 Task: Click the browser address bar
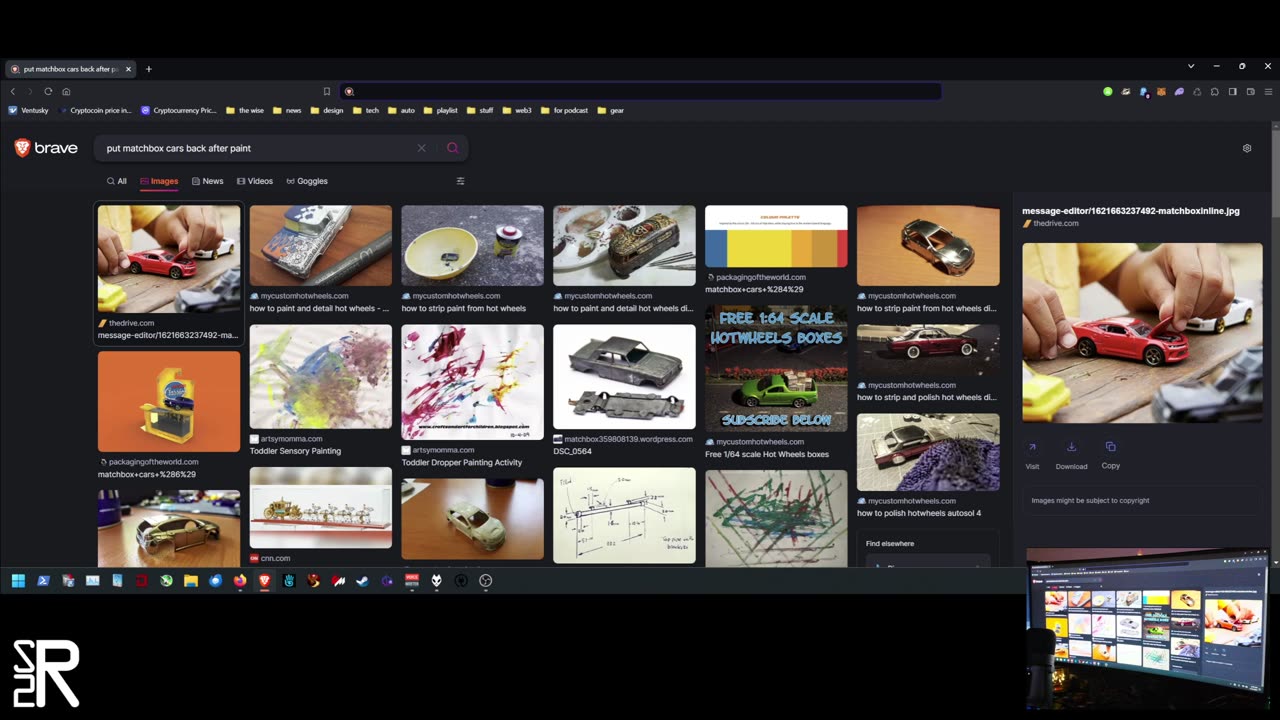pos(640,91)
